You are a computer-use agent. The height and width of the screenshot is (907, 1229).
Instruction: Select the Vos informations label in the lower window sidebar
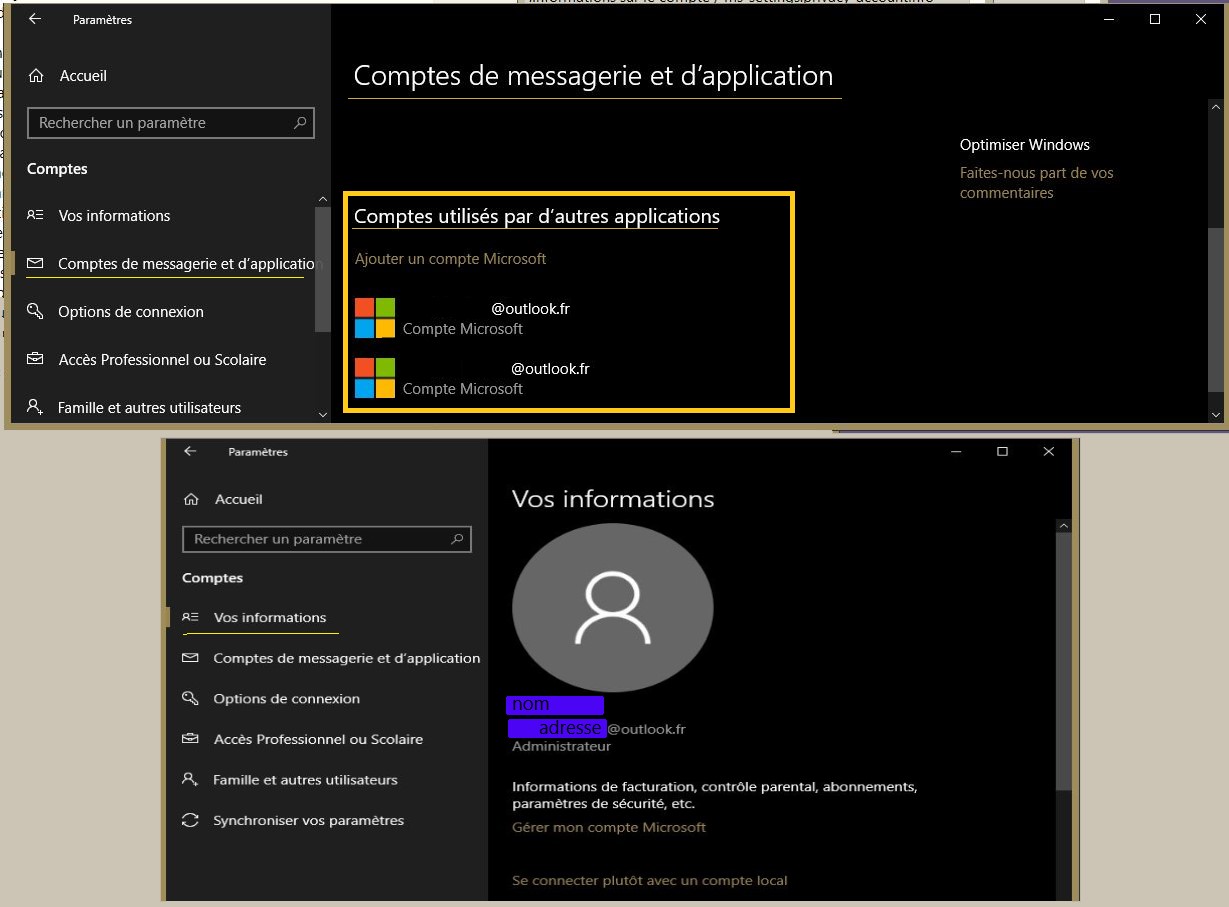270,618
